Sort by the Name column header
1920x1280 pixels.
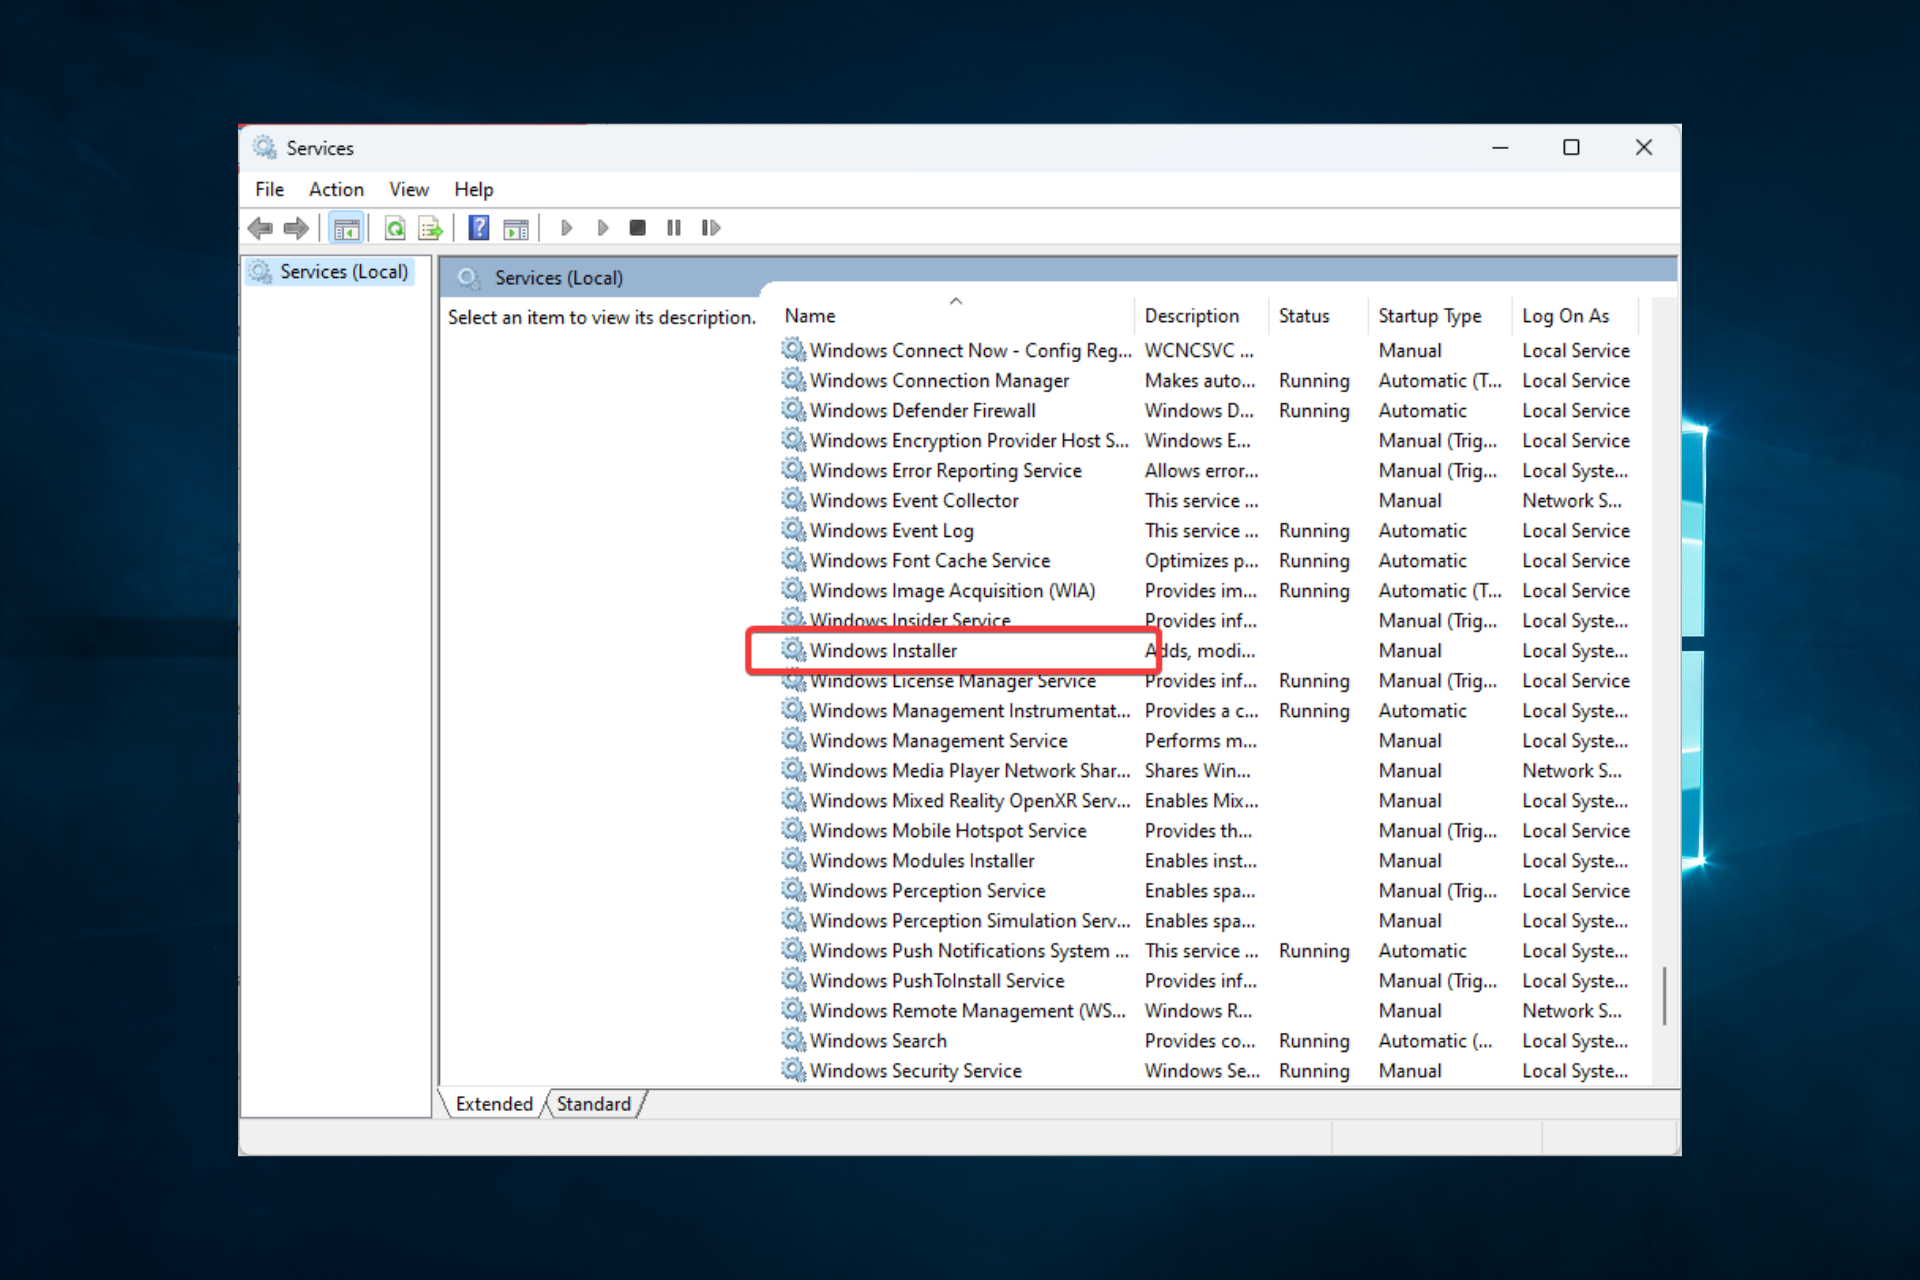[956, 316]
